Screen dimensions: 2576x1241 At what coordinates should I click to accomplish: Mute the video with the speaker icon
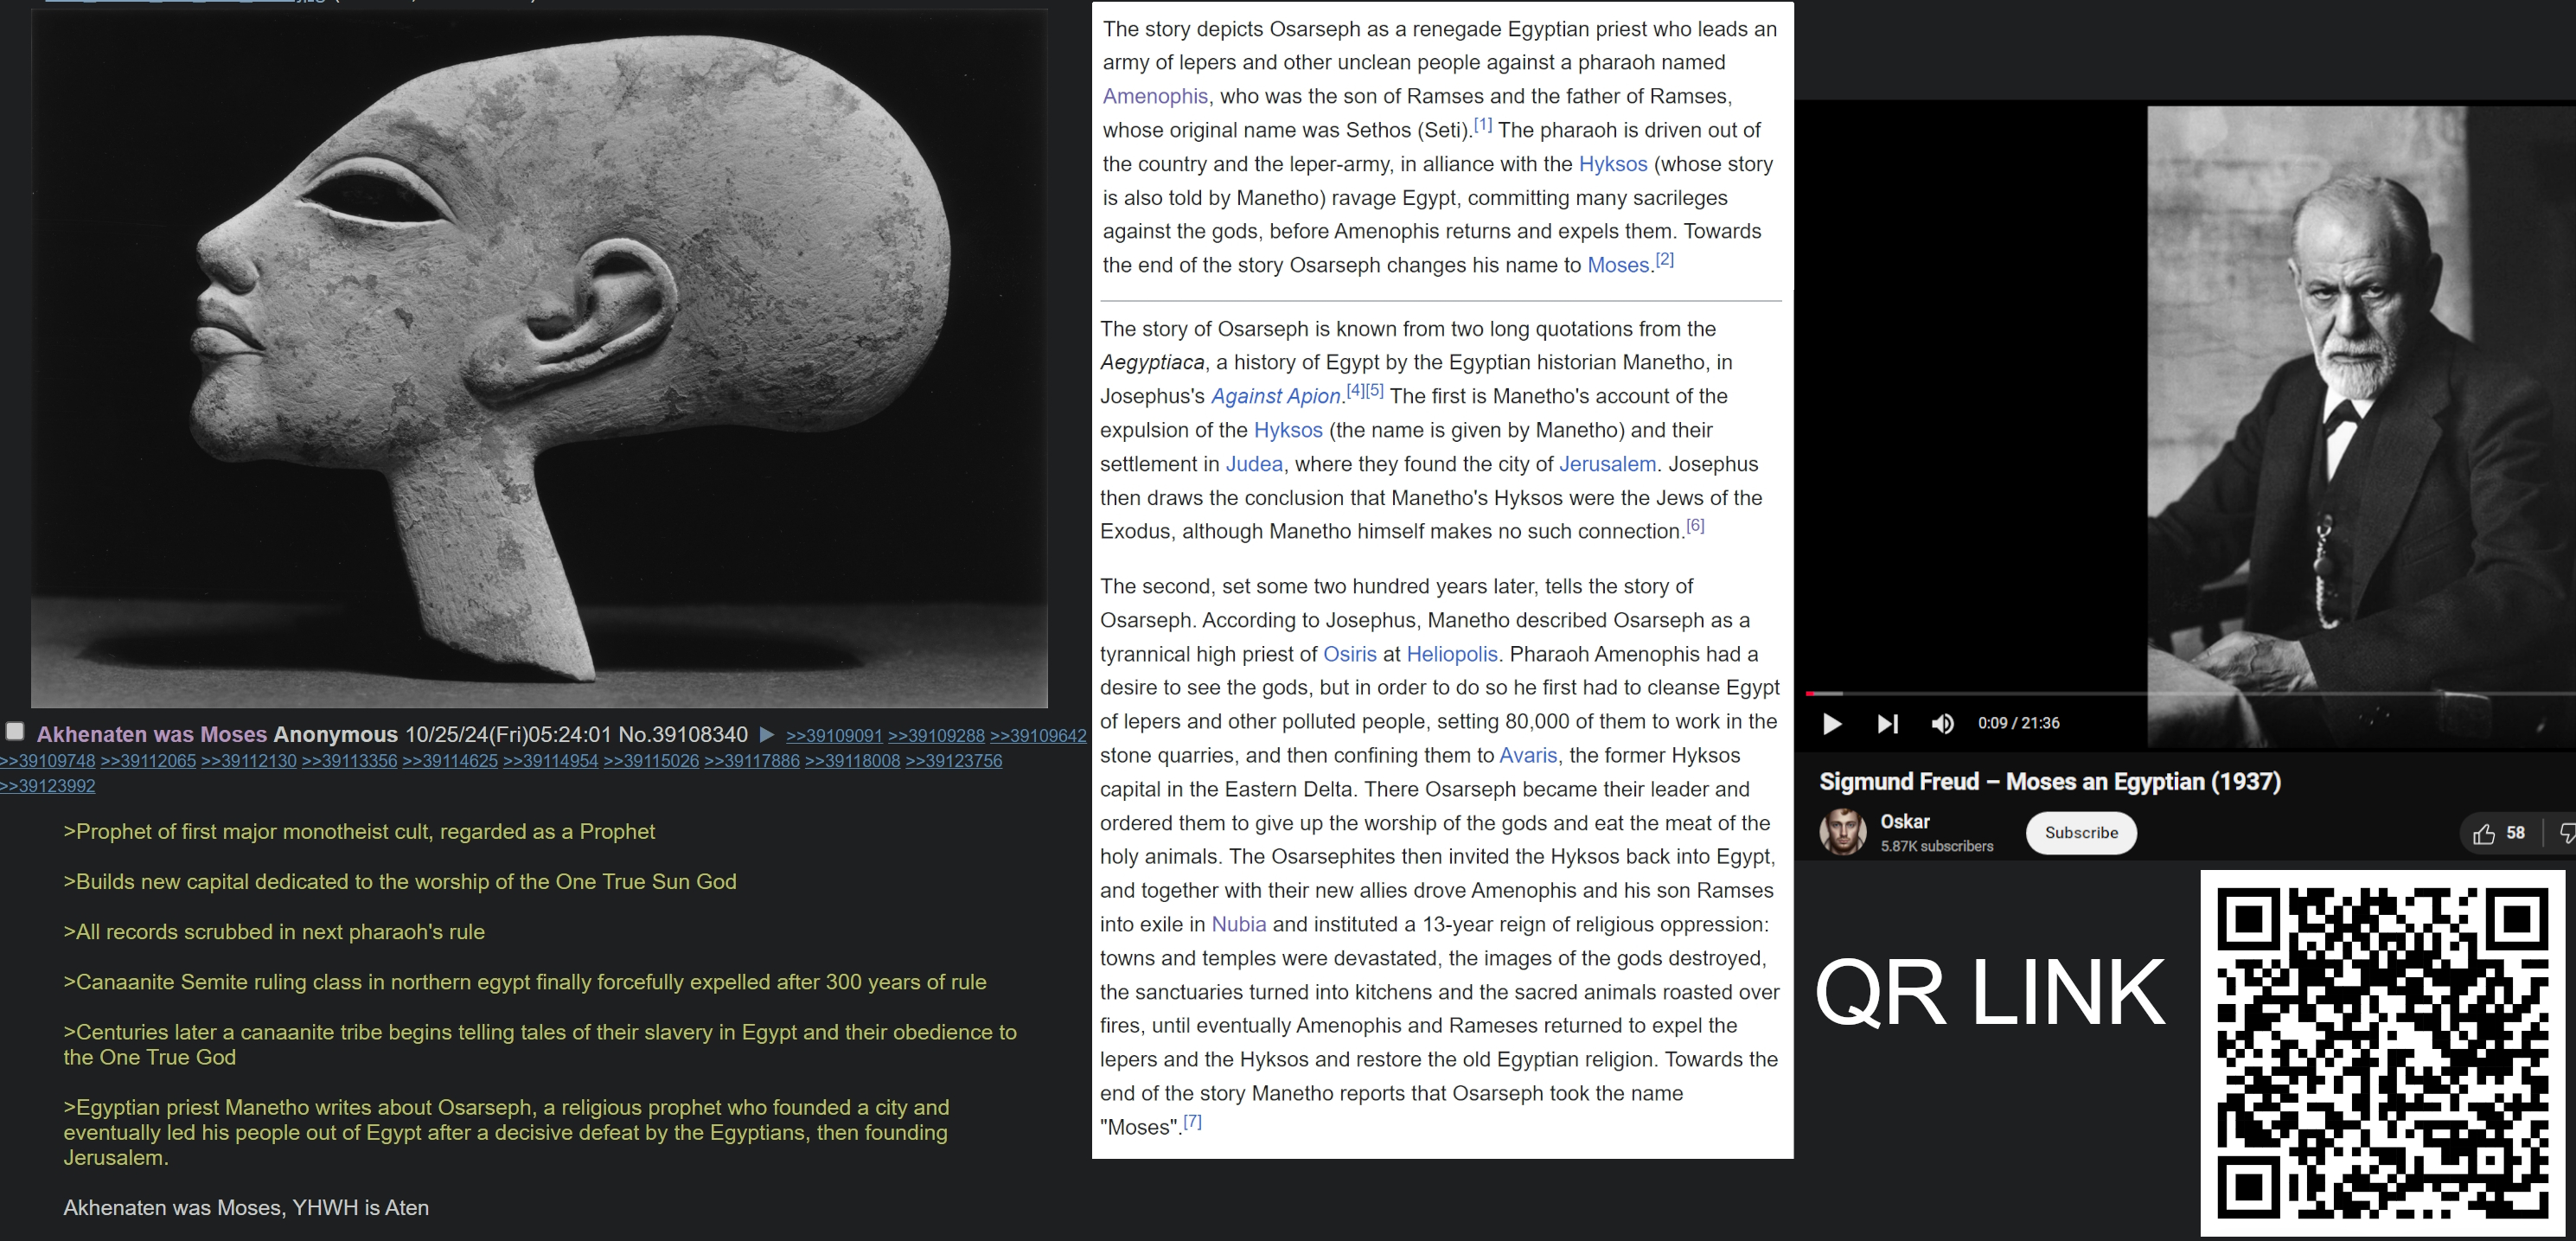(1943, 724)
